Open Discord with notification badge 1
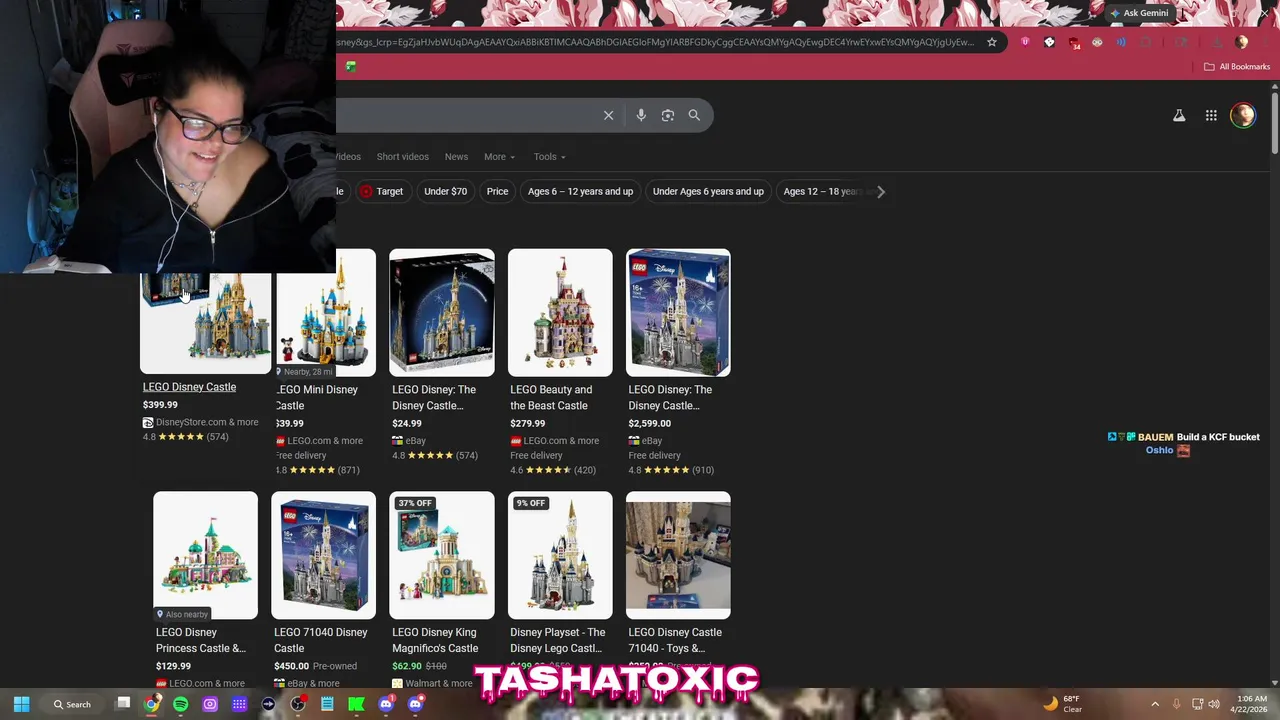This screenshot has width=1280, height=720. tap(386, 704)
